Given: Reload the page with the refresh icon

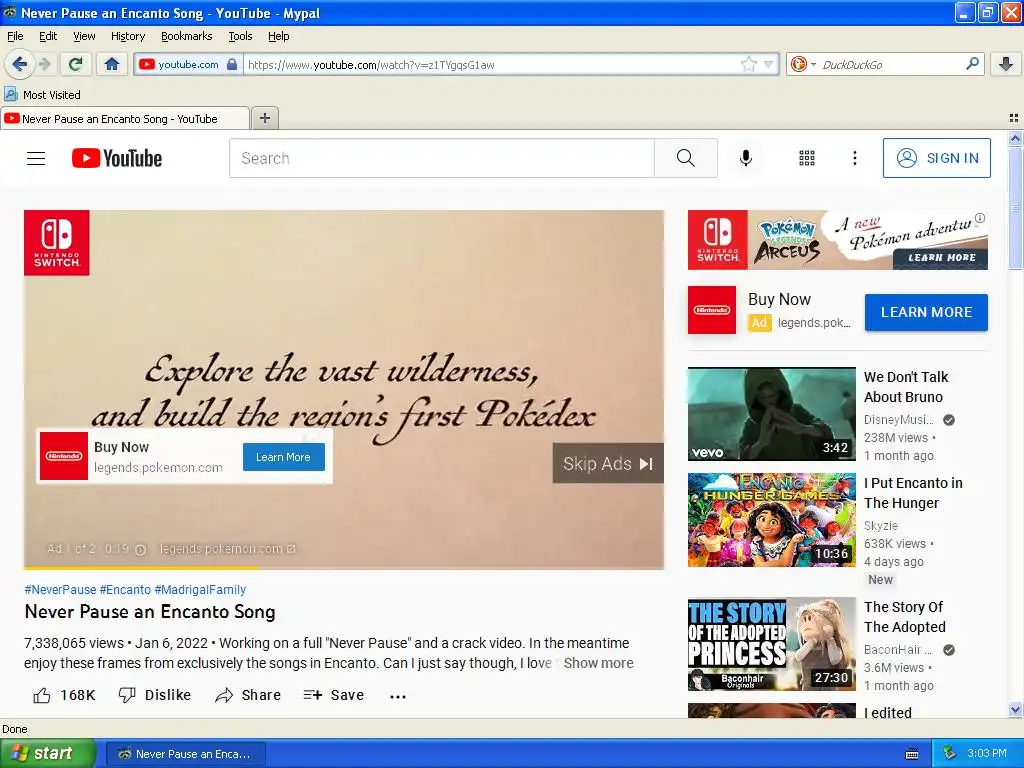Looking at the screenshot, I should [x=76, y=64].
